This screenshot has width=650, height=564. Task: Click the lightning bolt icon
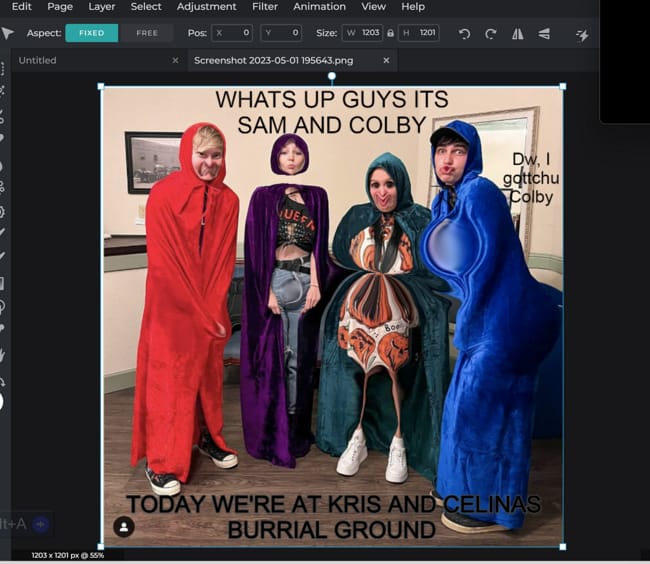pyautogui.click(x=582, y=34)
